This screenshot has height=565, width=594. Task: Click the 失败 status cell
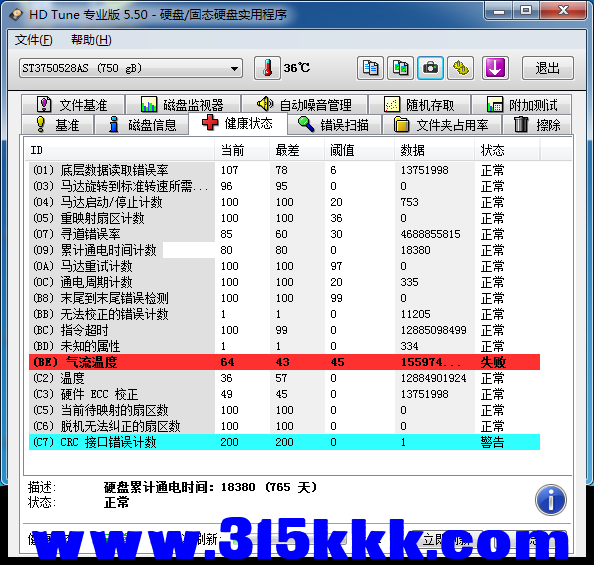coord(493,362)
